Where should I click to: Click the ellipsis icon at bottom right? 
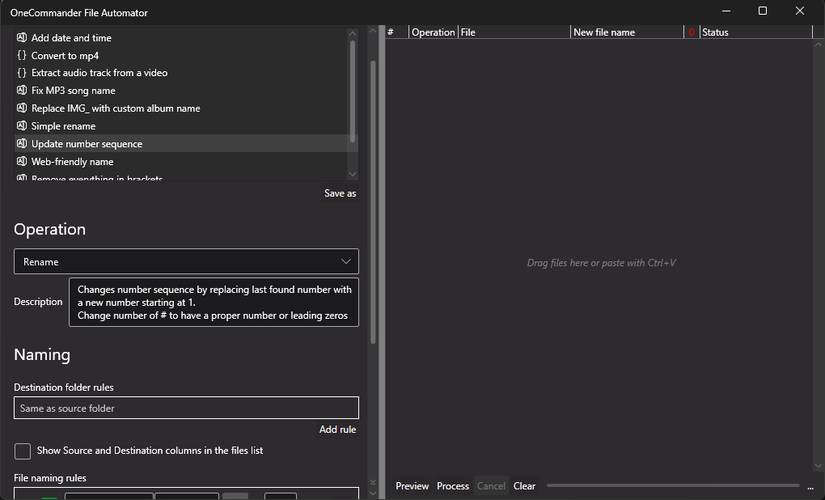(811, 487)
